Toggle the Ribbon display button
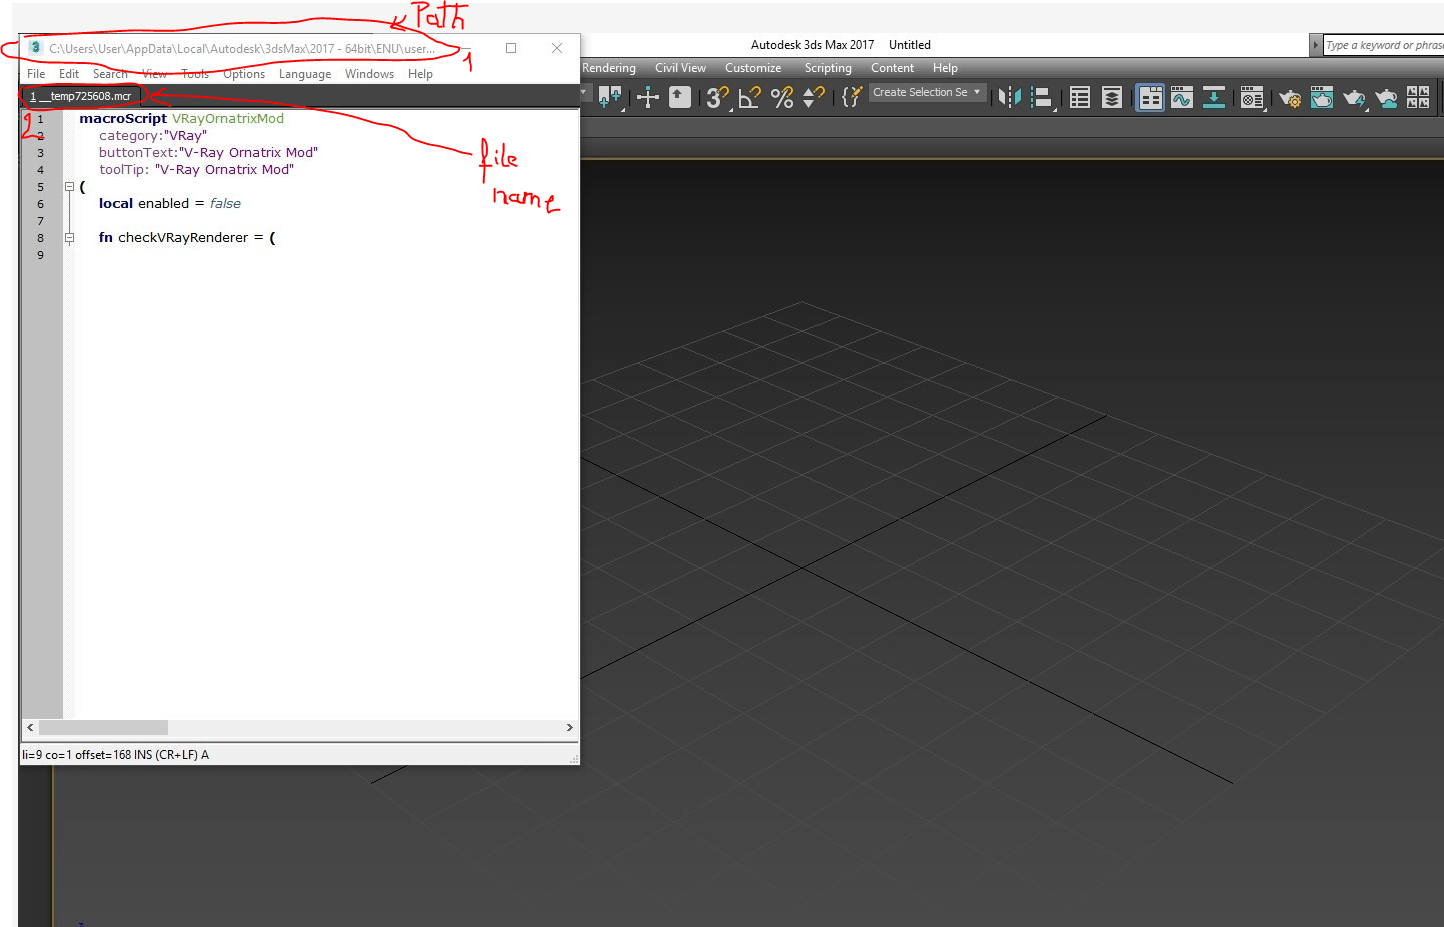Image resolution: width=1444 pixels, height=927 pixels. [x=1150, y=97]
